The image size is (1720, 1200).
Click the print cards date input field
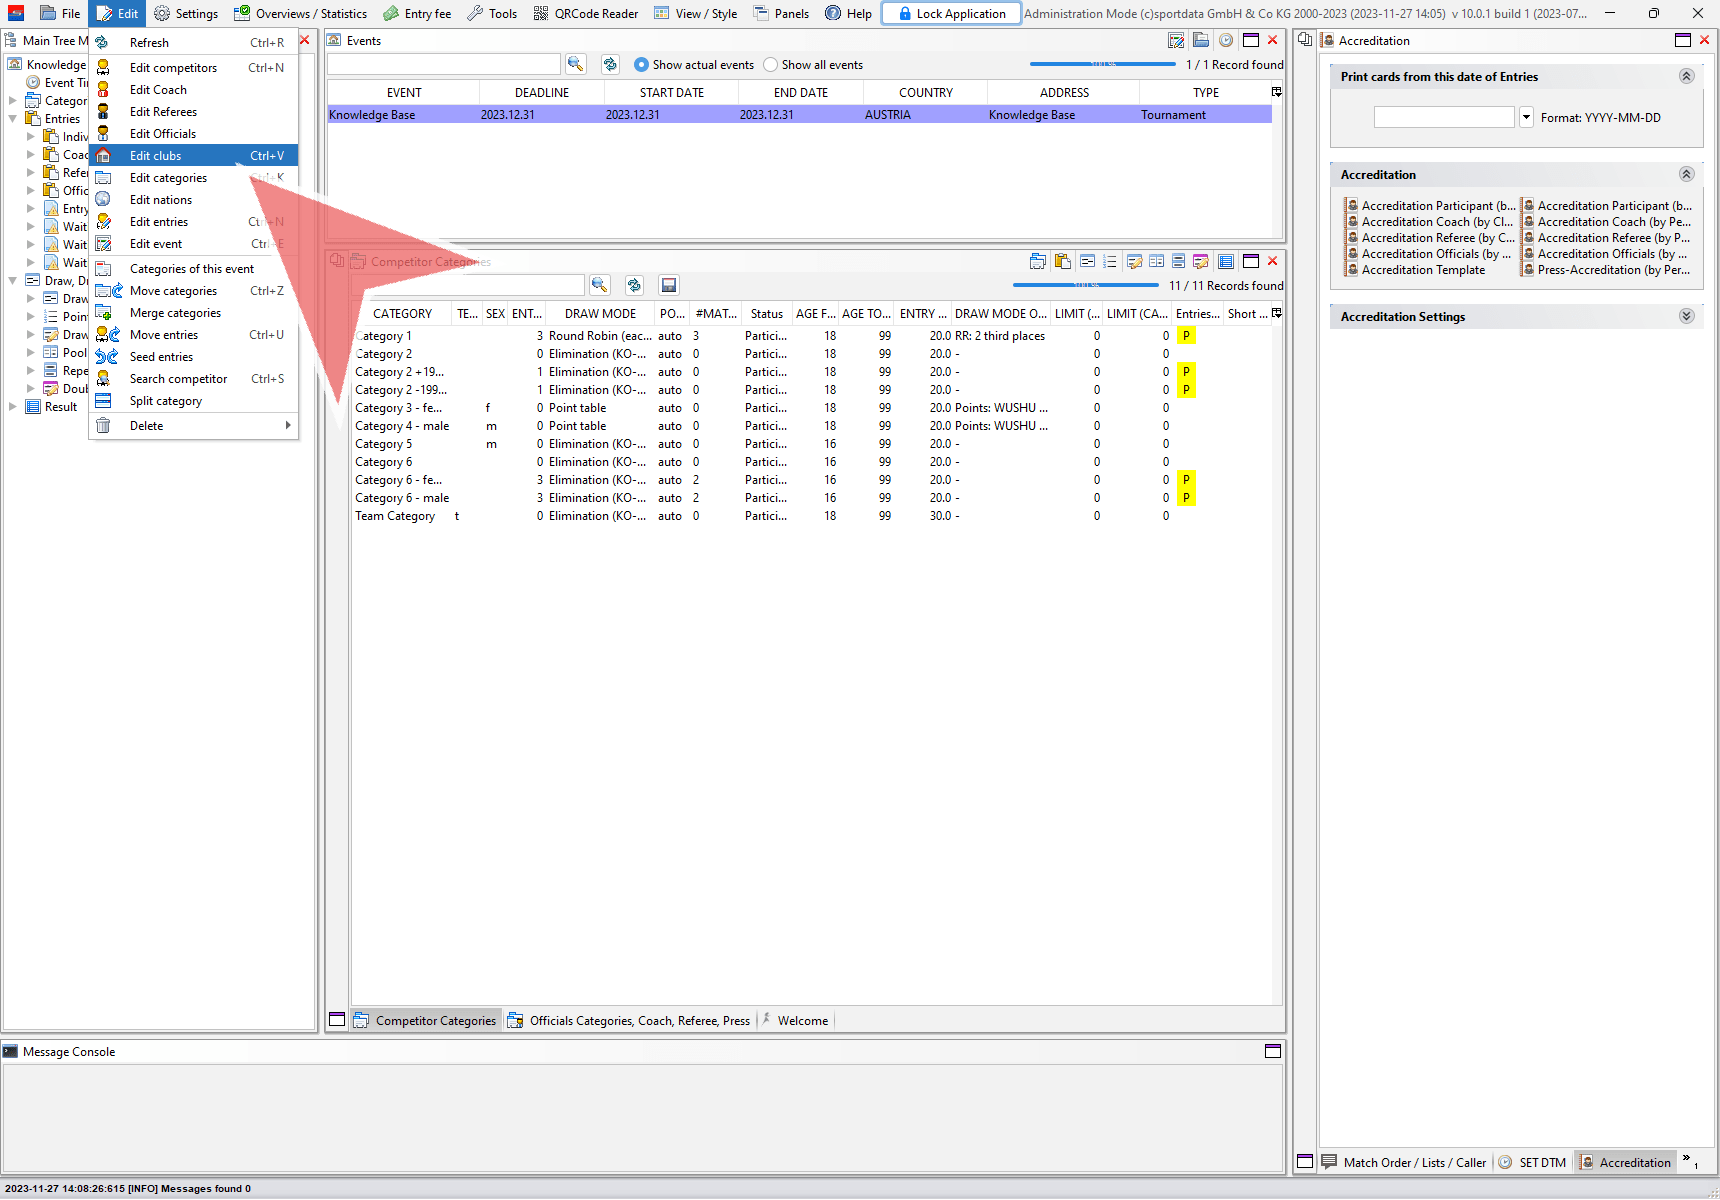[x=1443, y=117]
